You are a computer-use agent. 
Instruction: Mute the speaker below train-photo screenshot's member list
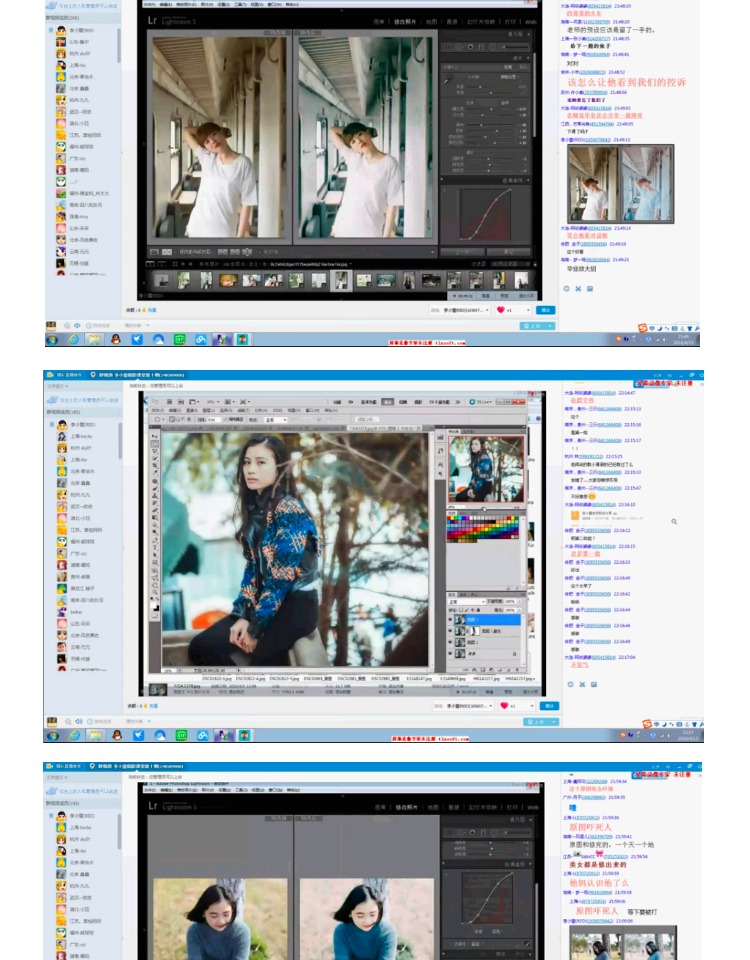pos(77,325)
